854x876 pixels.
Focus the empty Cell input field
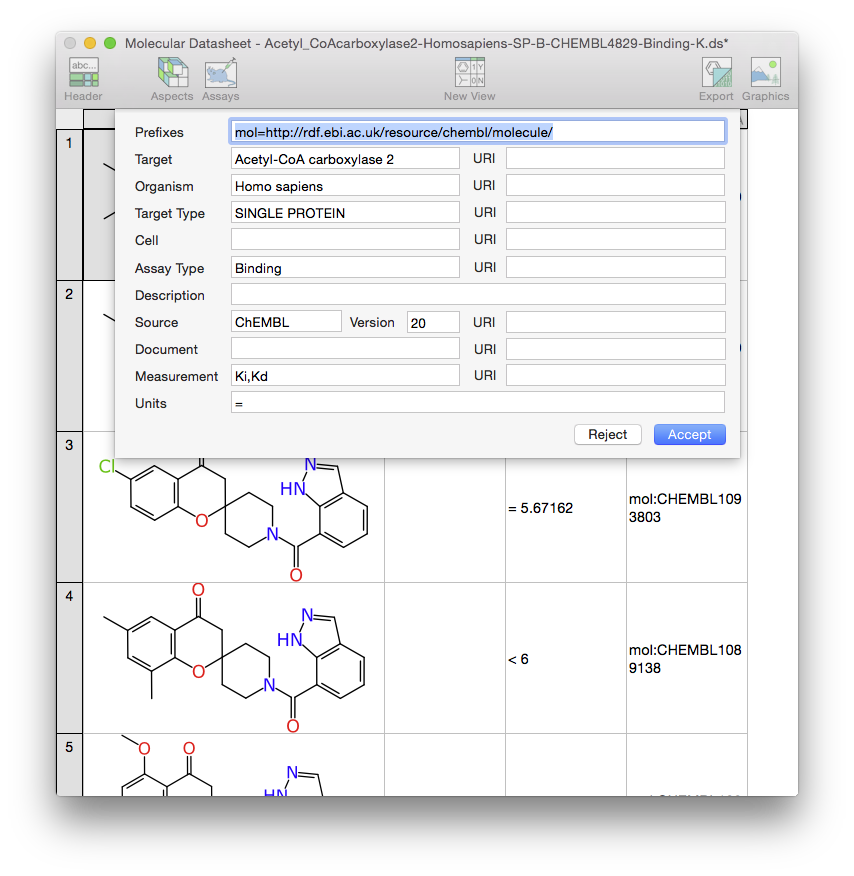pyautogui.click(x=345, y=240)
